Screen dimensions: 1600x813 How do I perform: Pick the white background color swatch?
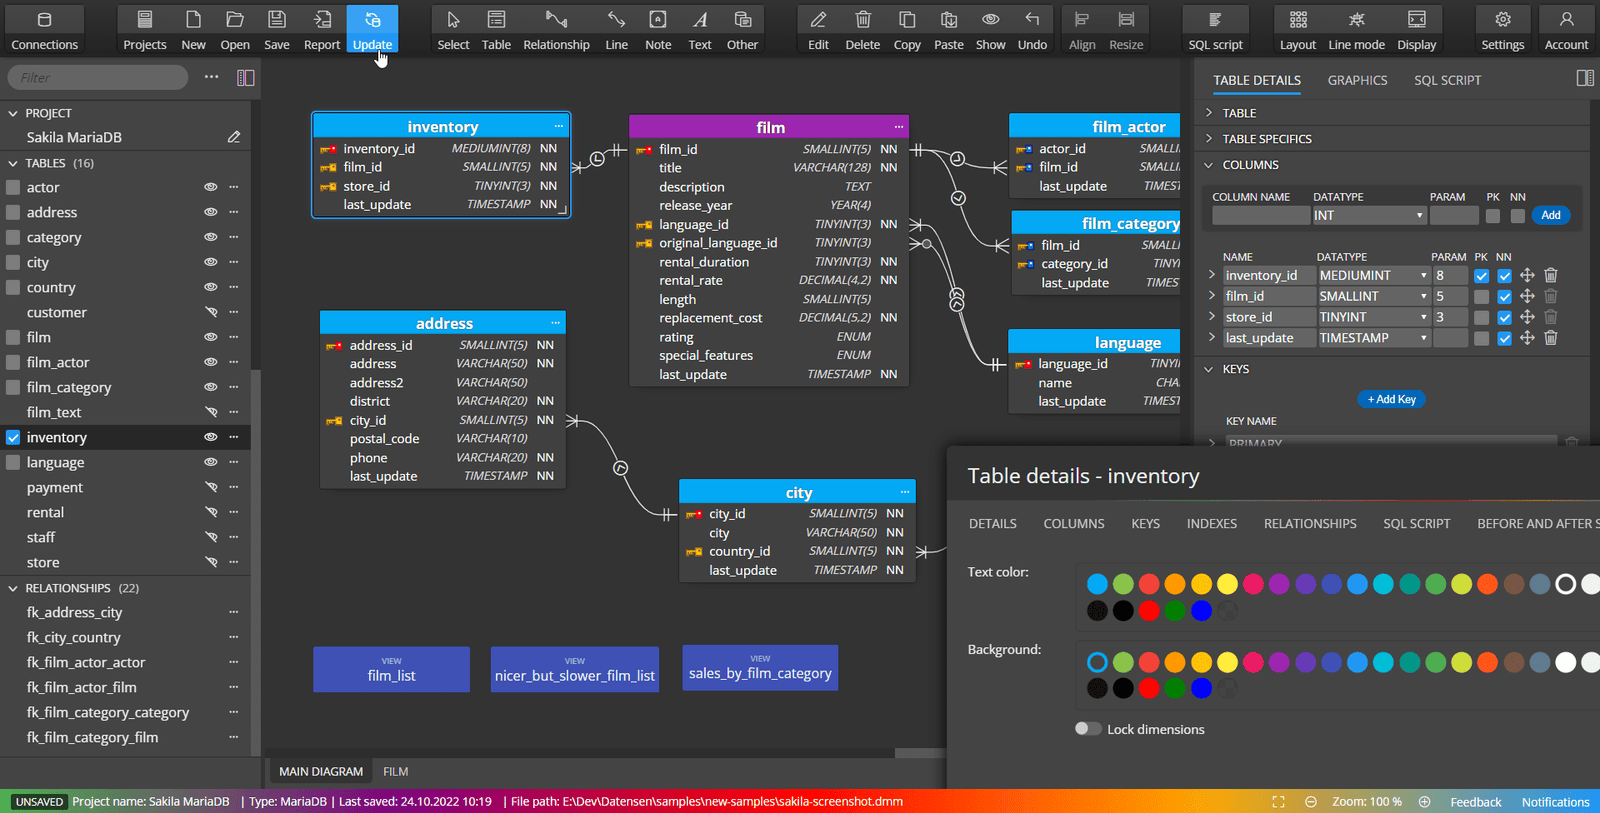(1566, 662)
